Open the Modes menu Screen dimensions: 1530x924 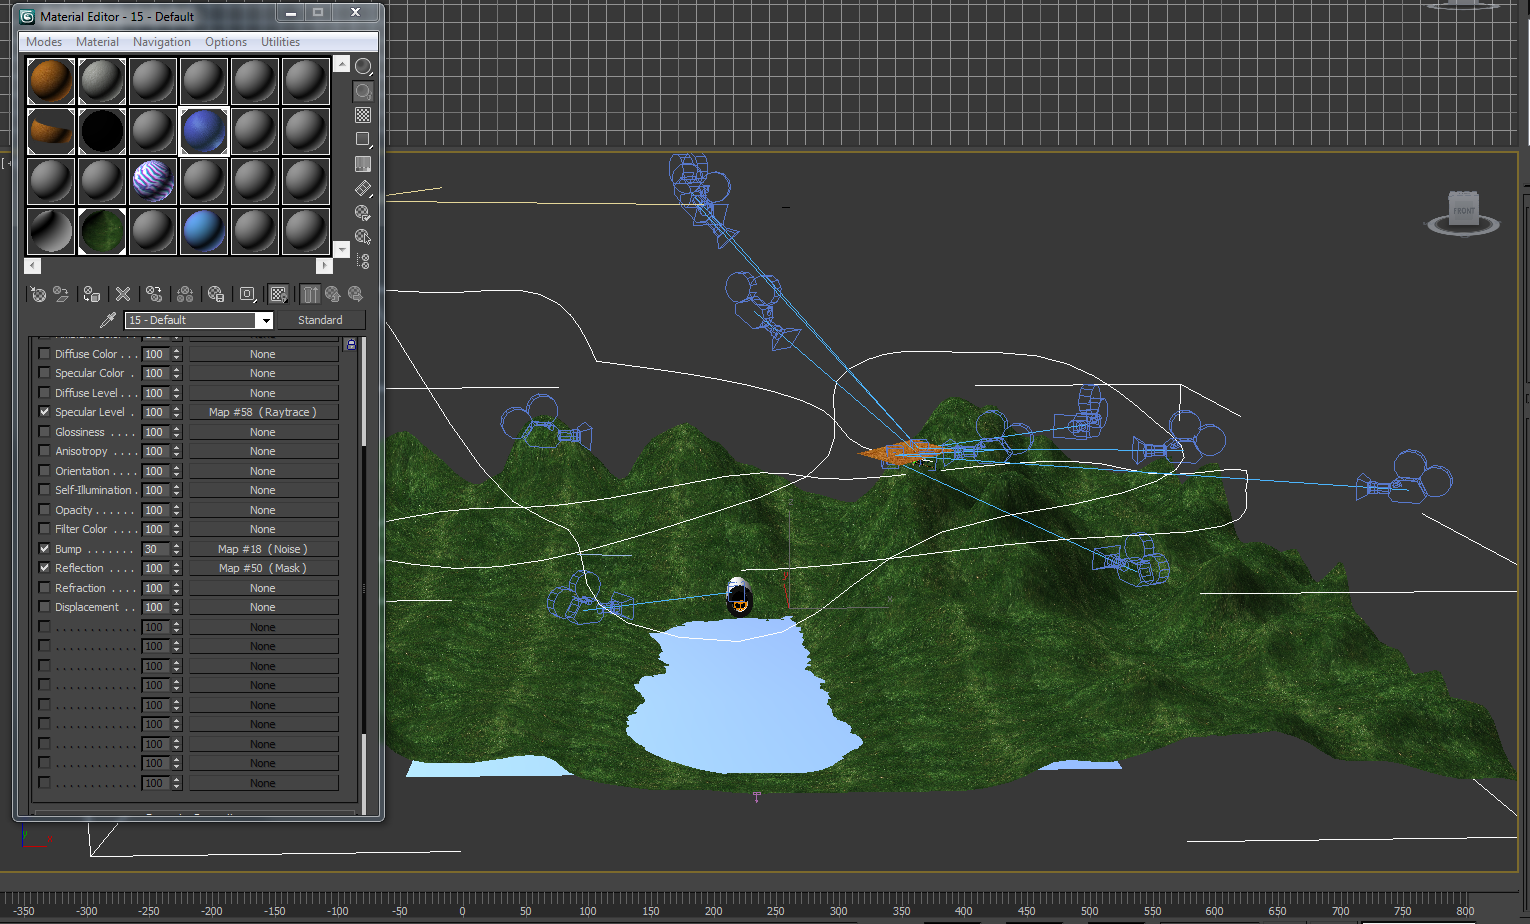coord(44,42)
